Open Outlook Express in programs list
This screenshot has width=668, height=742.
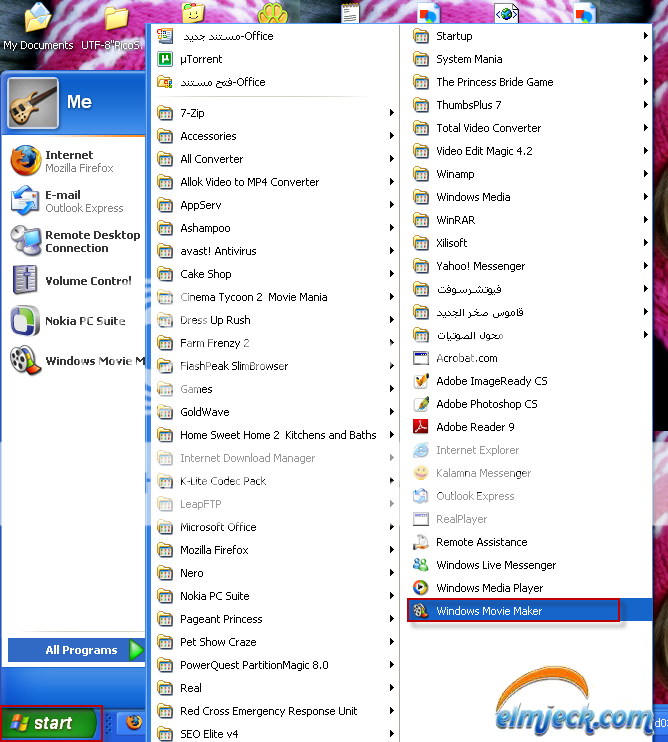pos(421,496)
